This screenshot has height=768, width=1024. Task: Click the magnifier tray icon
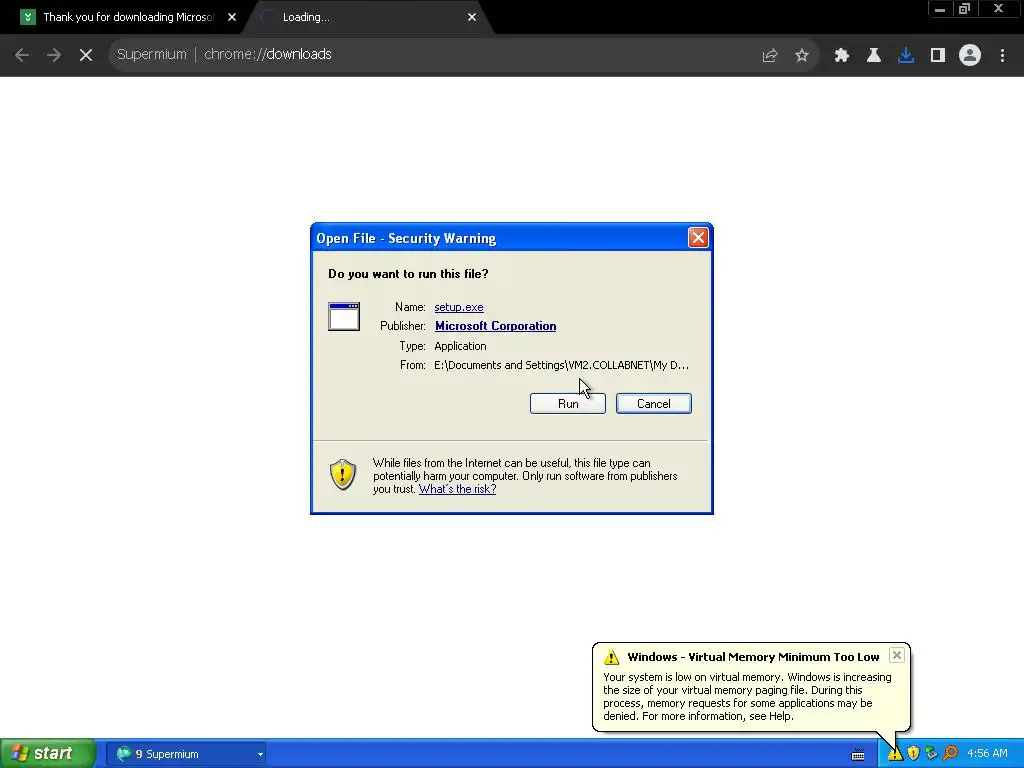tap(950, 754)
